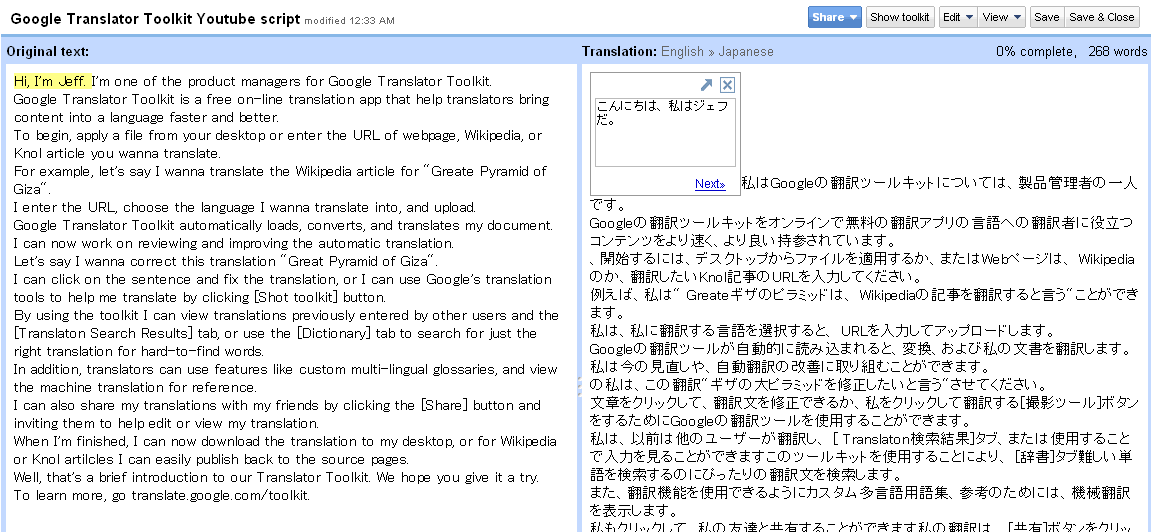Click the Save button

coord(1046,17)
